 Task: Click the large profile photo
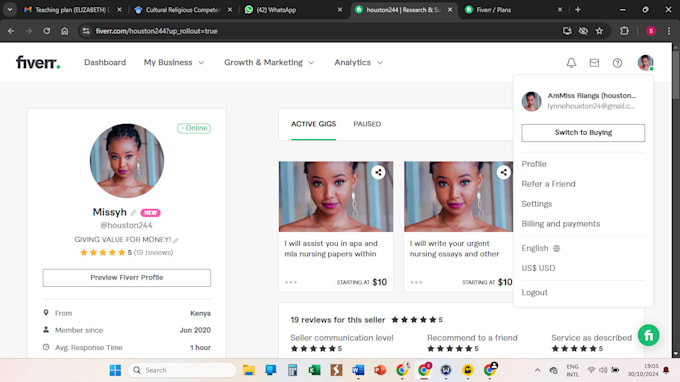click(127, 161)
